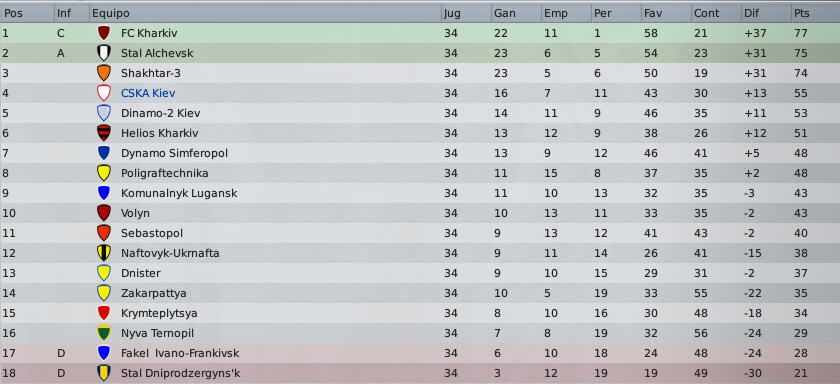Select the Fakel Ivano-Frankivsk relegation row

tap(420, 353)
